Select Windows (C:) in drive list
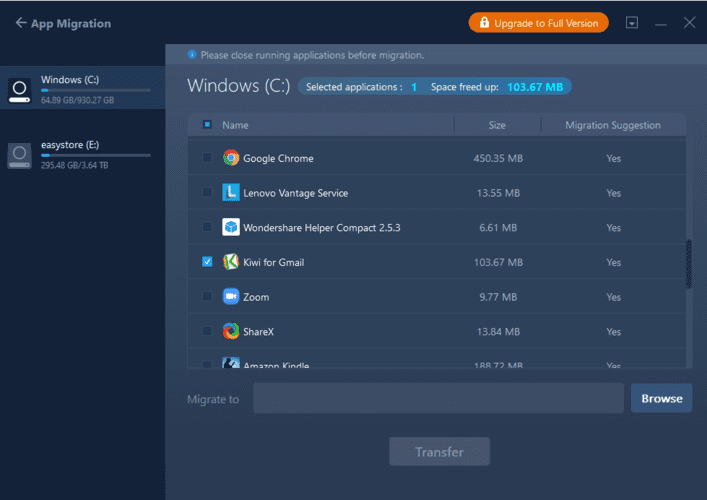The width and height of the screenshot is (707, 500). pos(83,87)
